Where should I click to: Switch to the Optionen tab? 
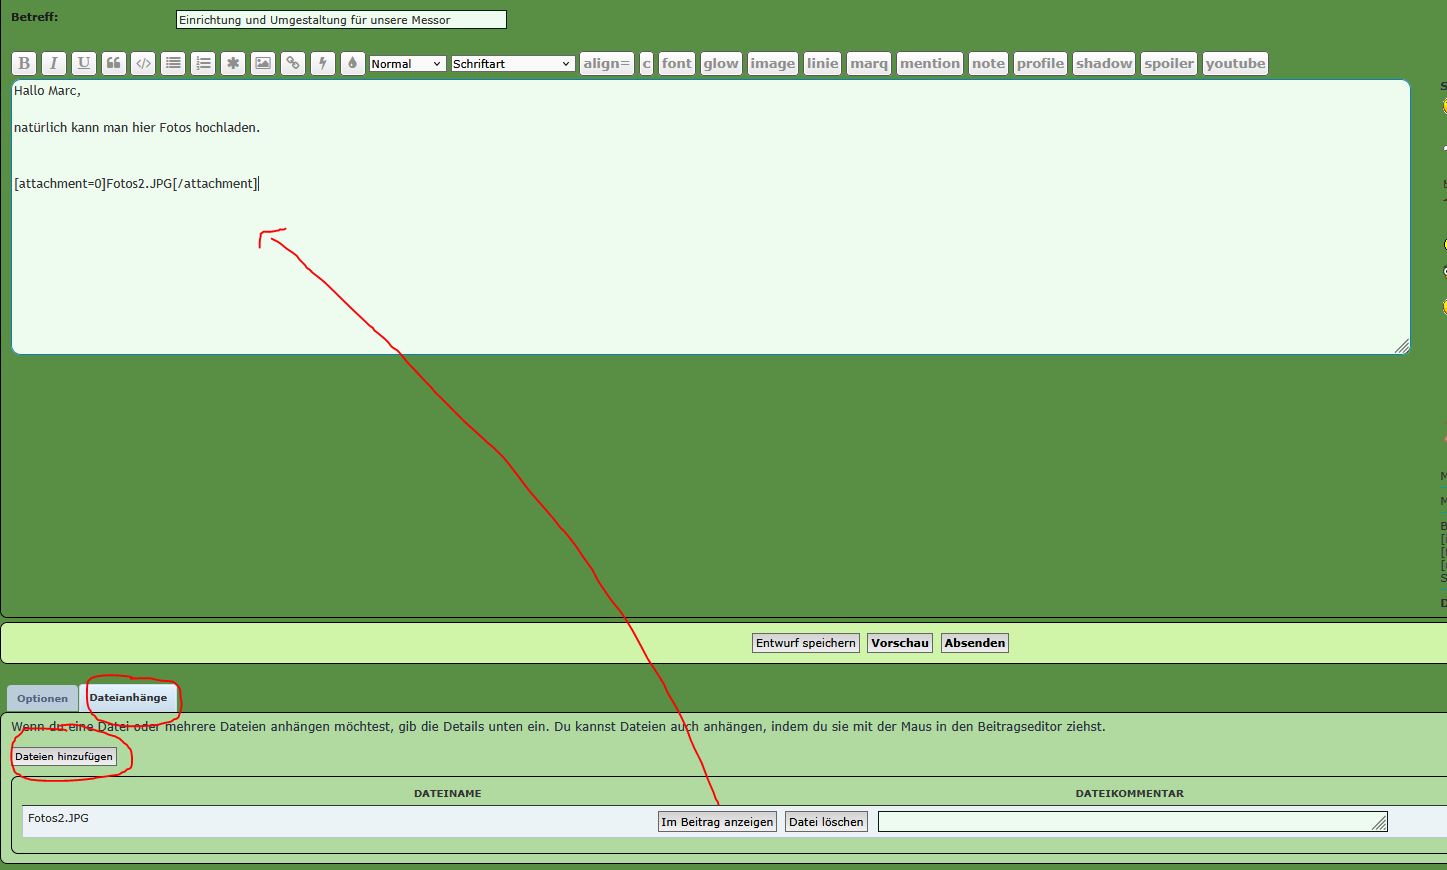[43, 698]
